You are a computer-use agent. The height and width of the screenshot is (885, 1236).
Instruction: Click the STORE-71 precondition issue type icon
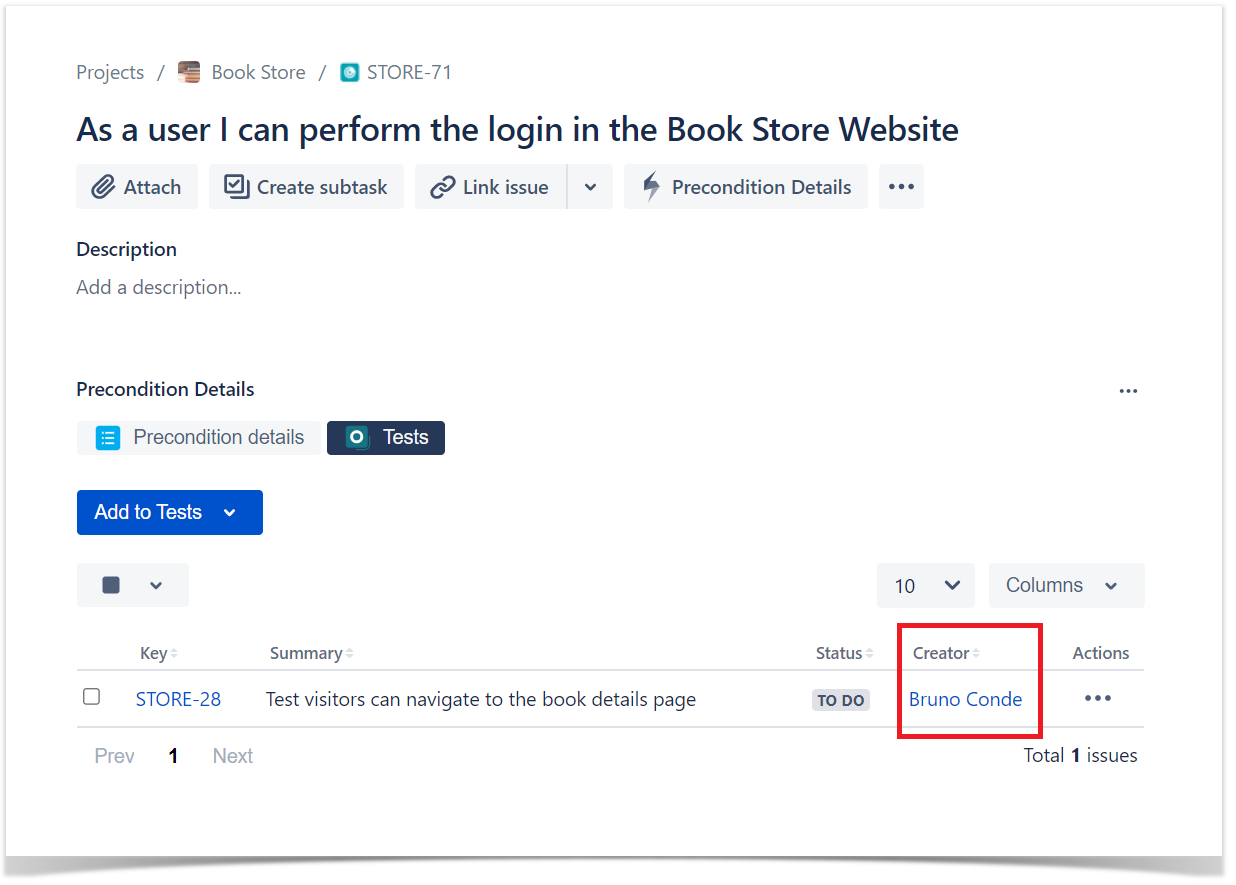[349, 72]
